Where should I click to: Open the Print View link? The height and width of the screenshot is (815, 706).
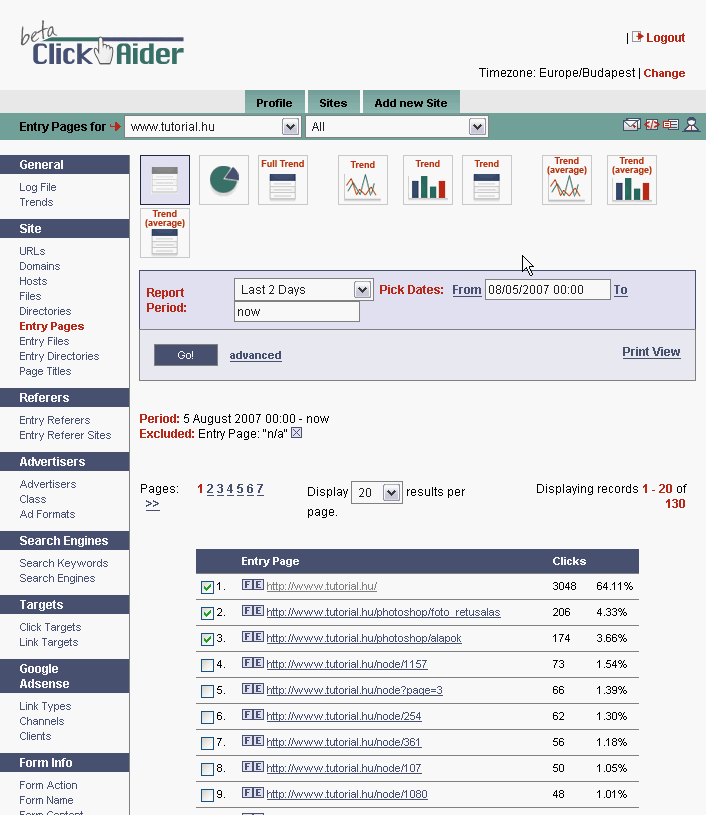[x=650, y=352]
